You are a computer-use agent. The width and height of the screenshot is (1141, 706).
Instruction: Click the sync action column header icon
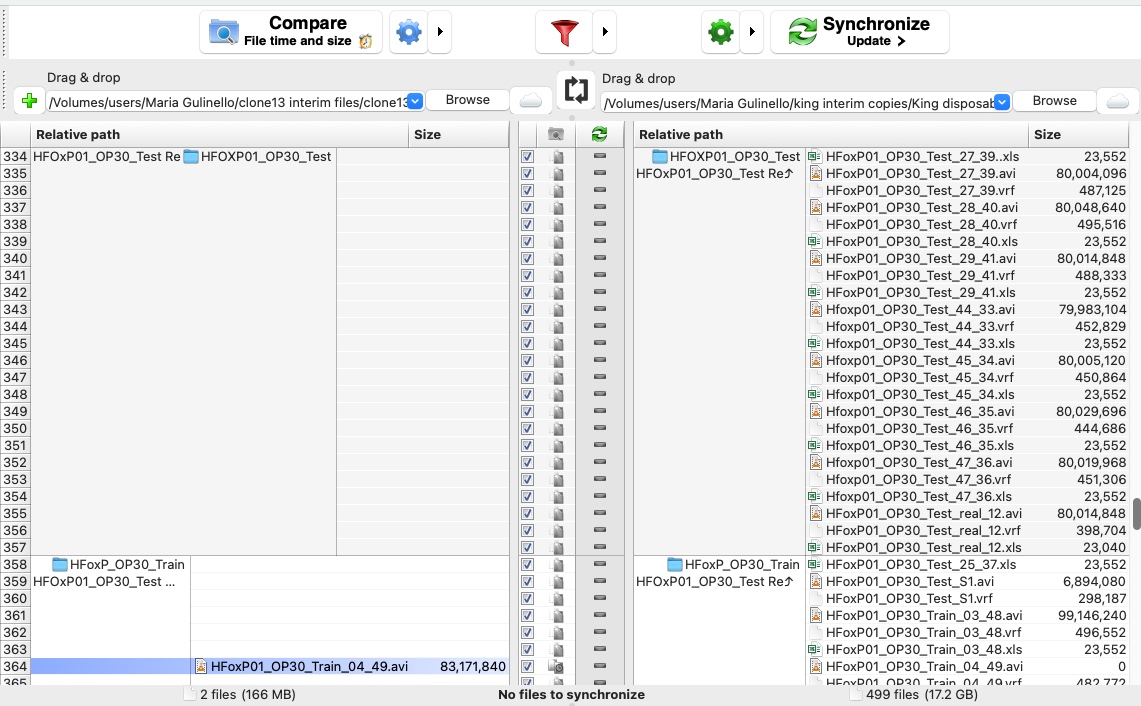click(x=600, y=134)
